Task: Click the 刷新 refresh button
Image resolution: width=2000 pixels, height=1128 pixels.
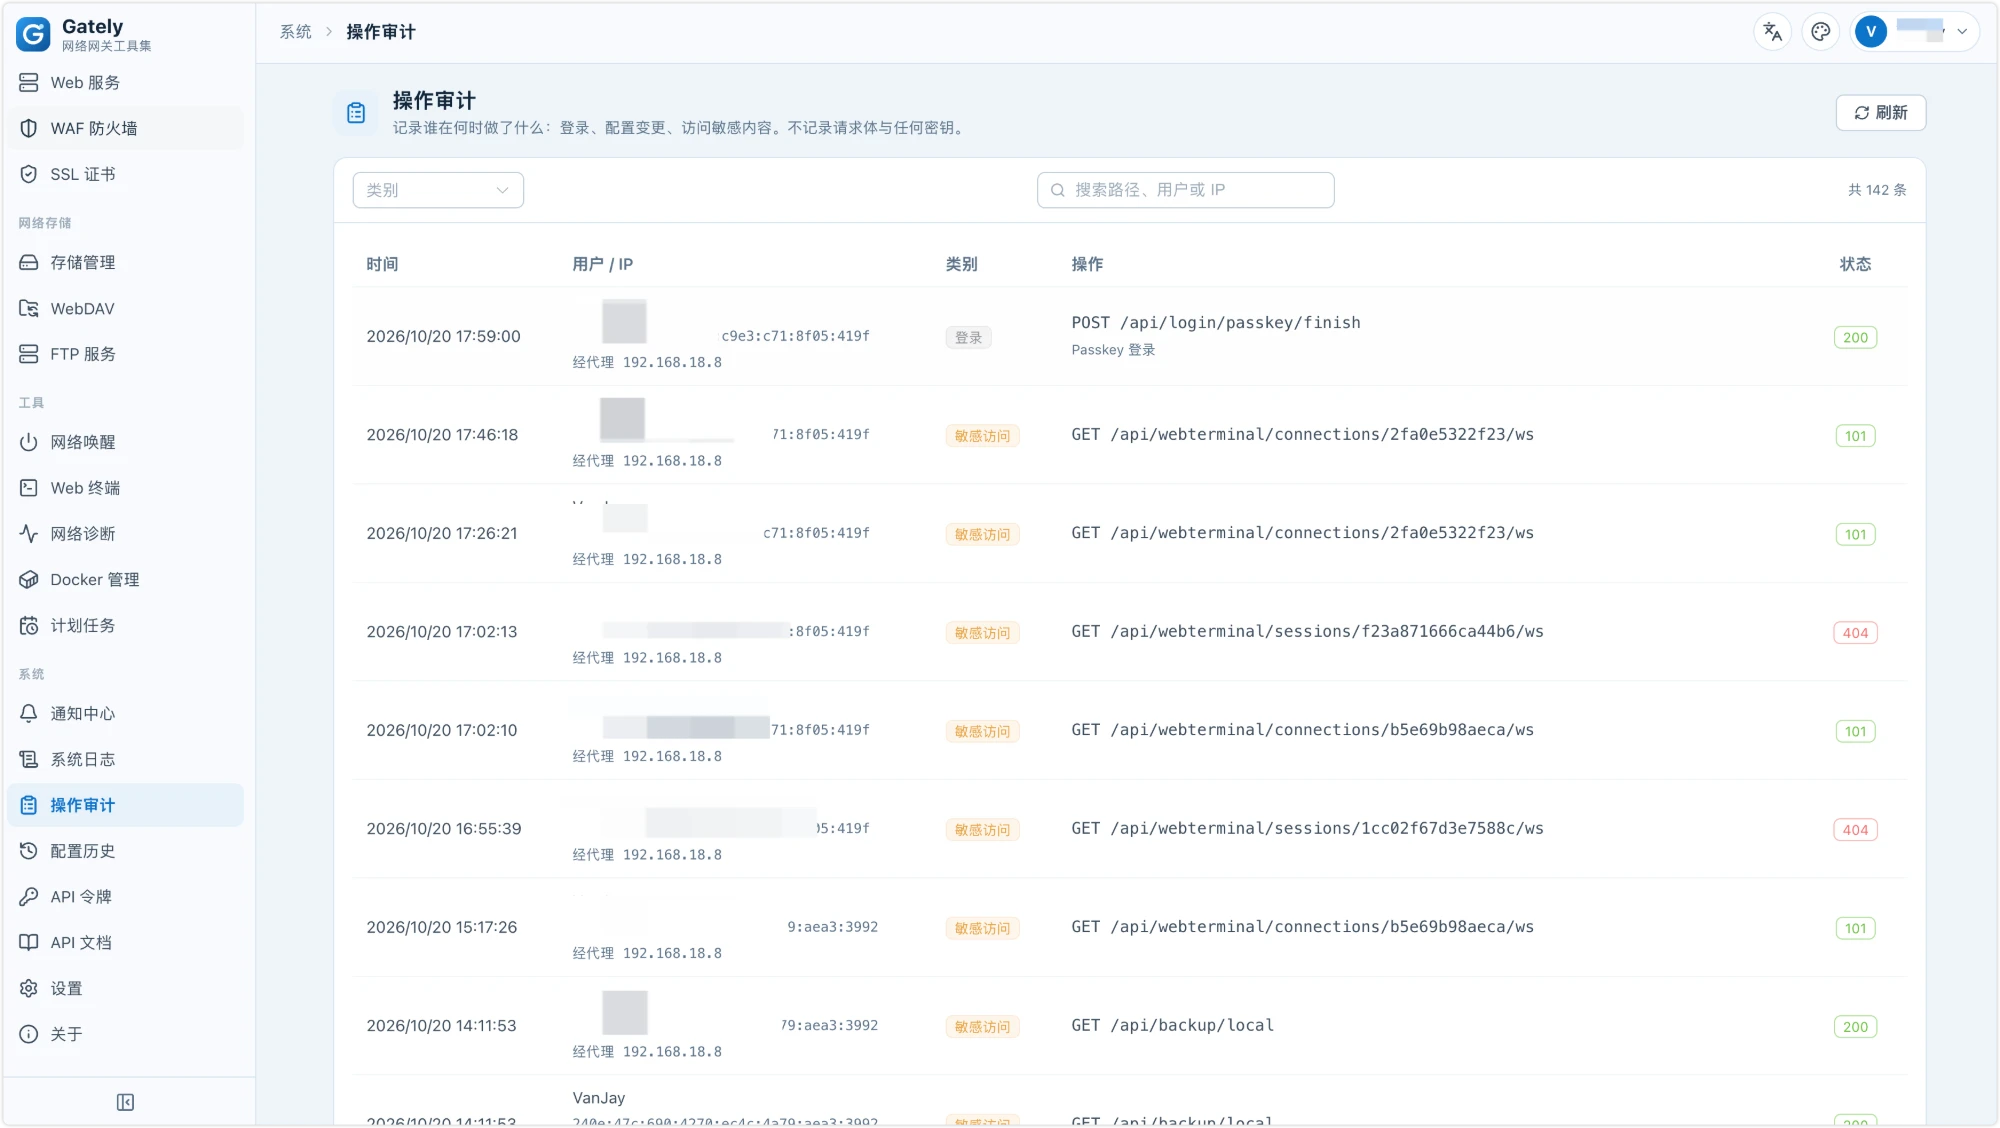Action: click(1880, 113)
